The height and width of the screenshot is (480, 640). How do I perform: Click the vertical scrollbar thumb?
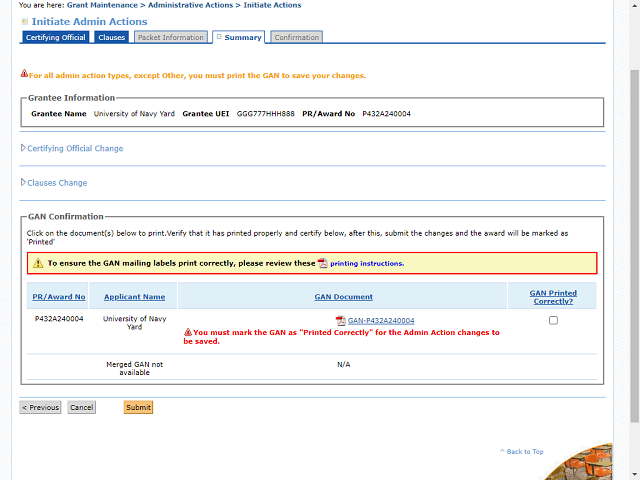coord(635,245)
